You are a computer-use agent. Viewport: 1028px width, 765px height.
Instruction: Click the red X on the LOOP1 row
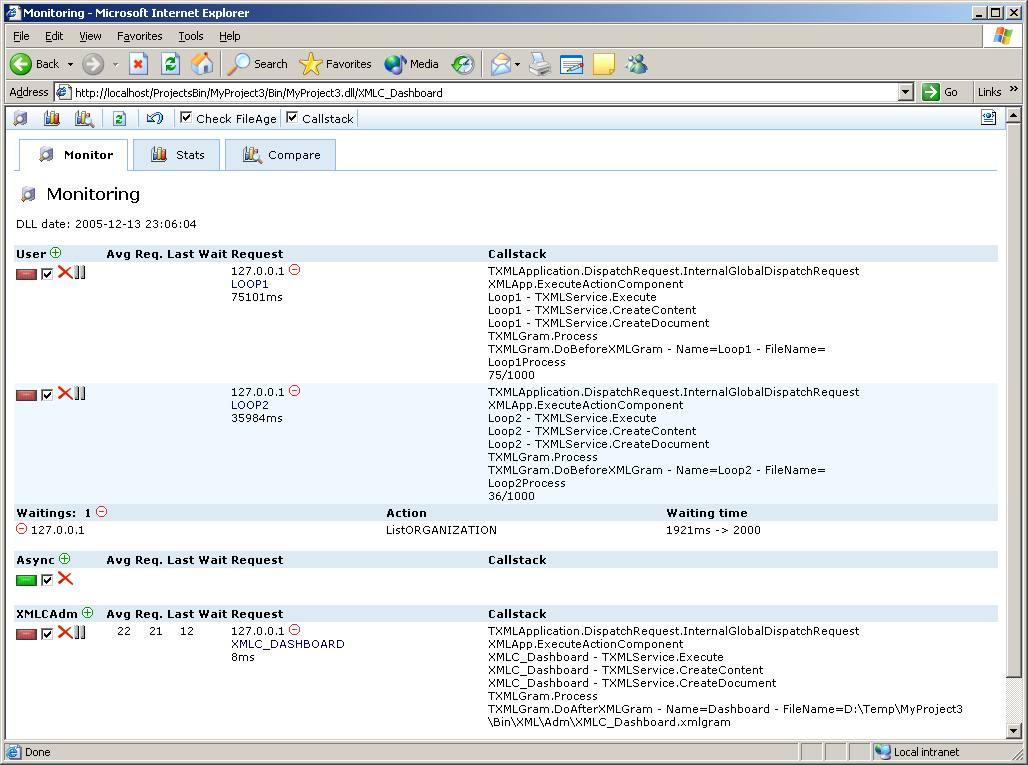pos(65,272)
